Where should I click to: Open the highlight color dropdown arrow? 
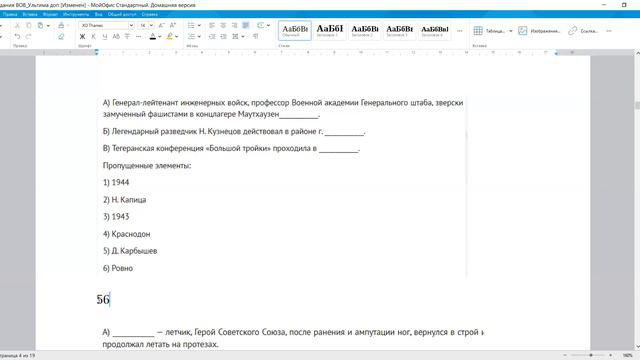click(176, 37)
